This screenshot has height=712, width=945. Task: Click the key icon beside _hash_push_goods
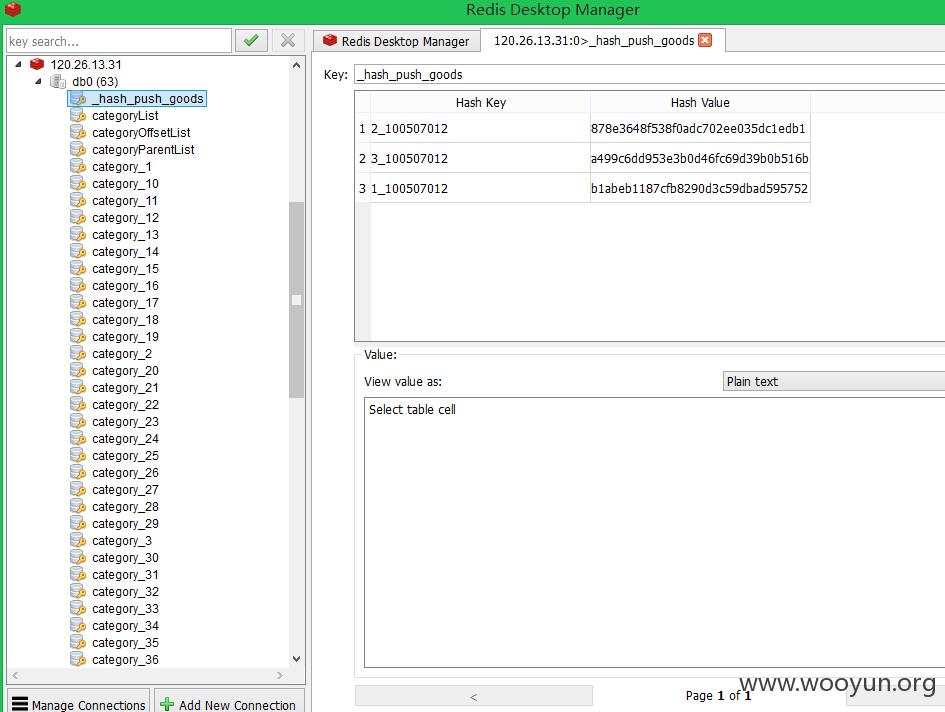point(78,98)
